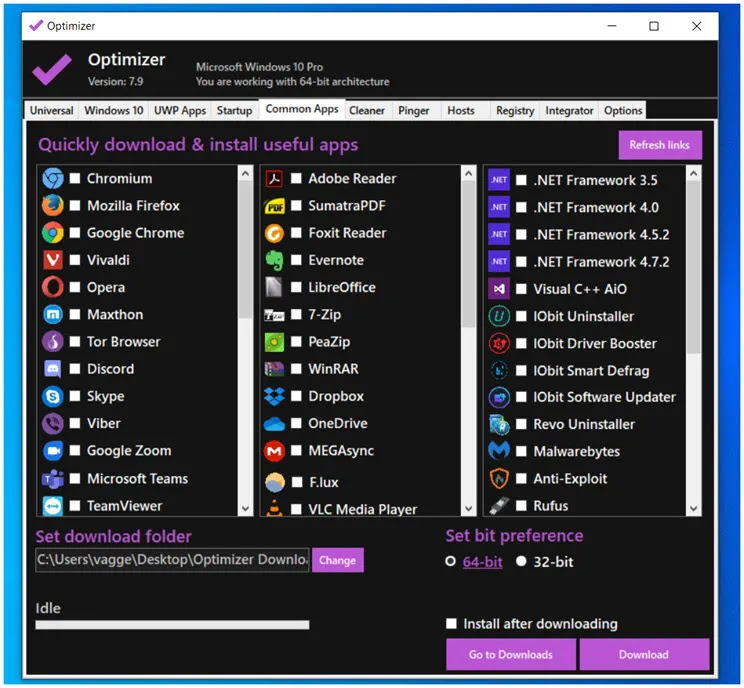Check the Chromium checkbox

pyautogui.click(x=75, y=178)
